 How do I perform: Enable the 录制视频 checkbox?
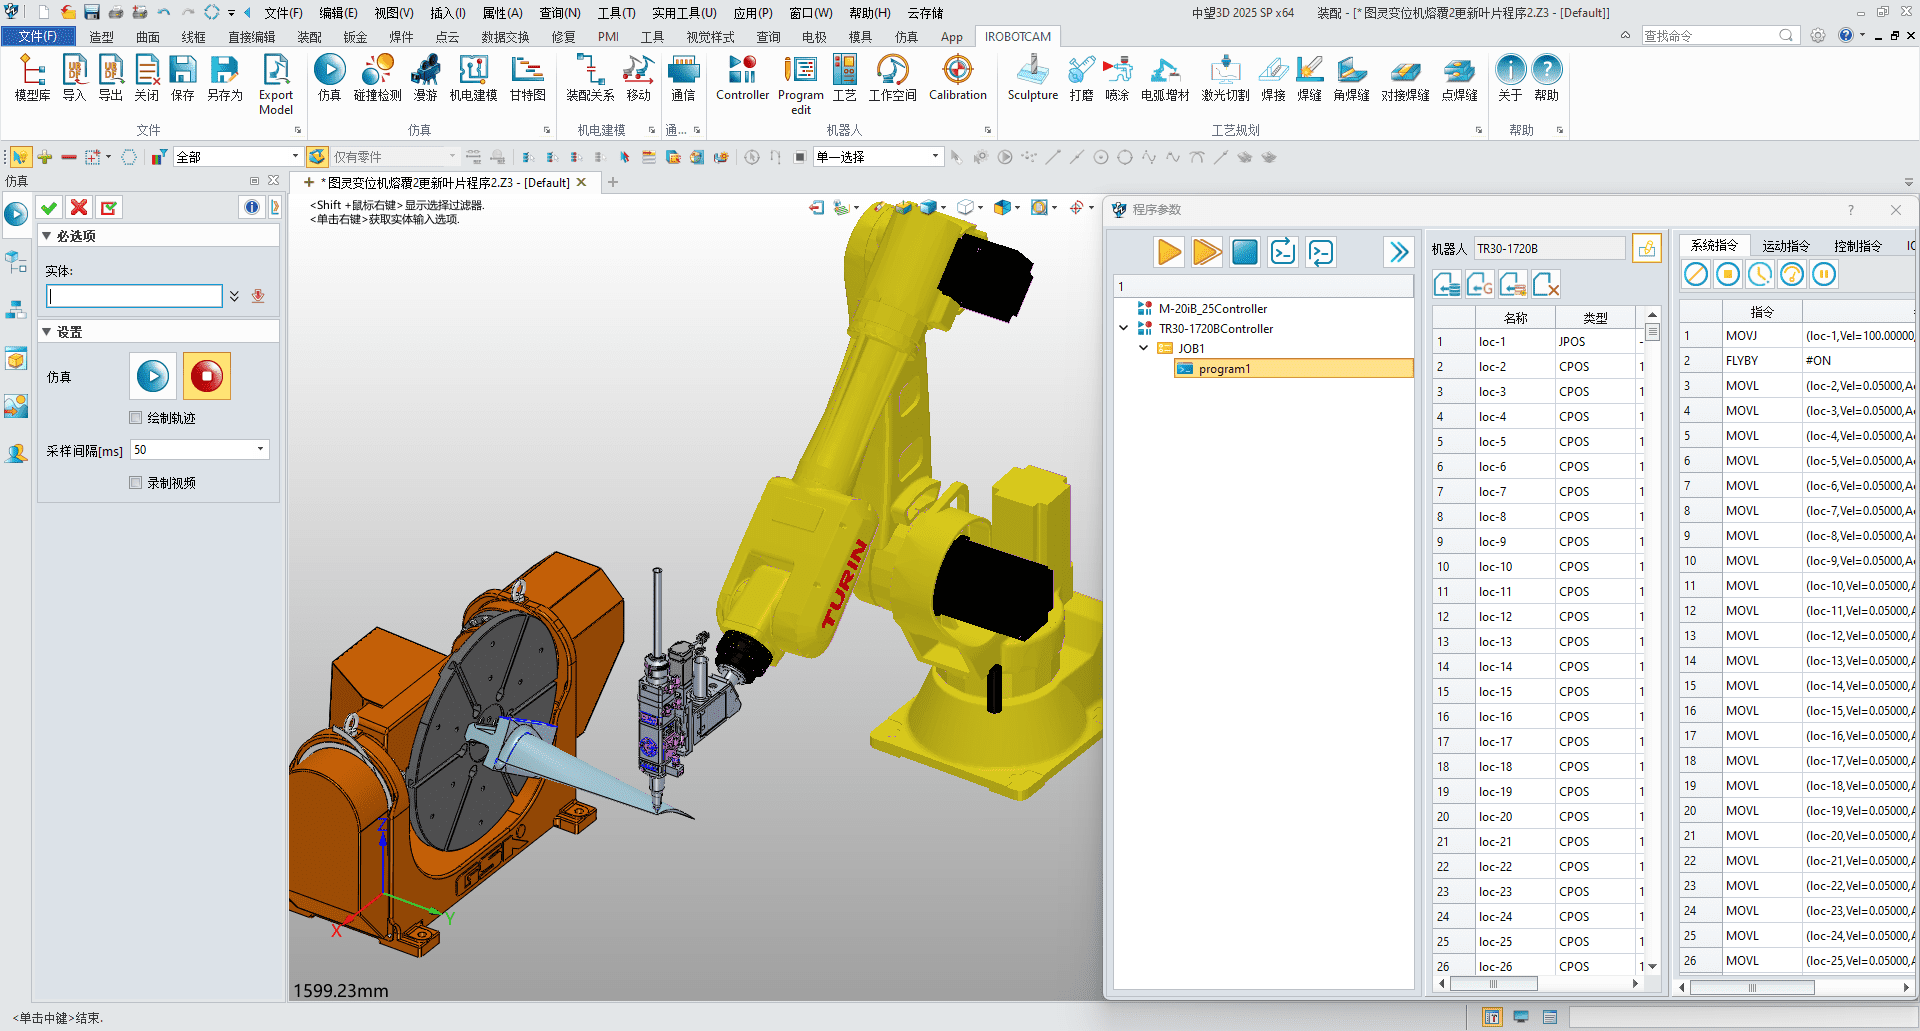pos(136,482)
